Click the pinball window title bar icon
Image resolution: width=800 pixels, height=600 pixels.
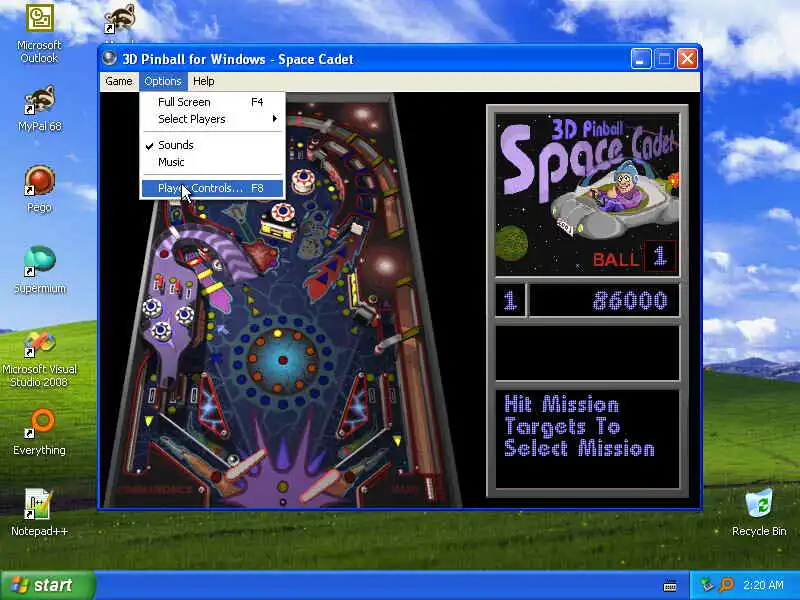[109, 58]
